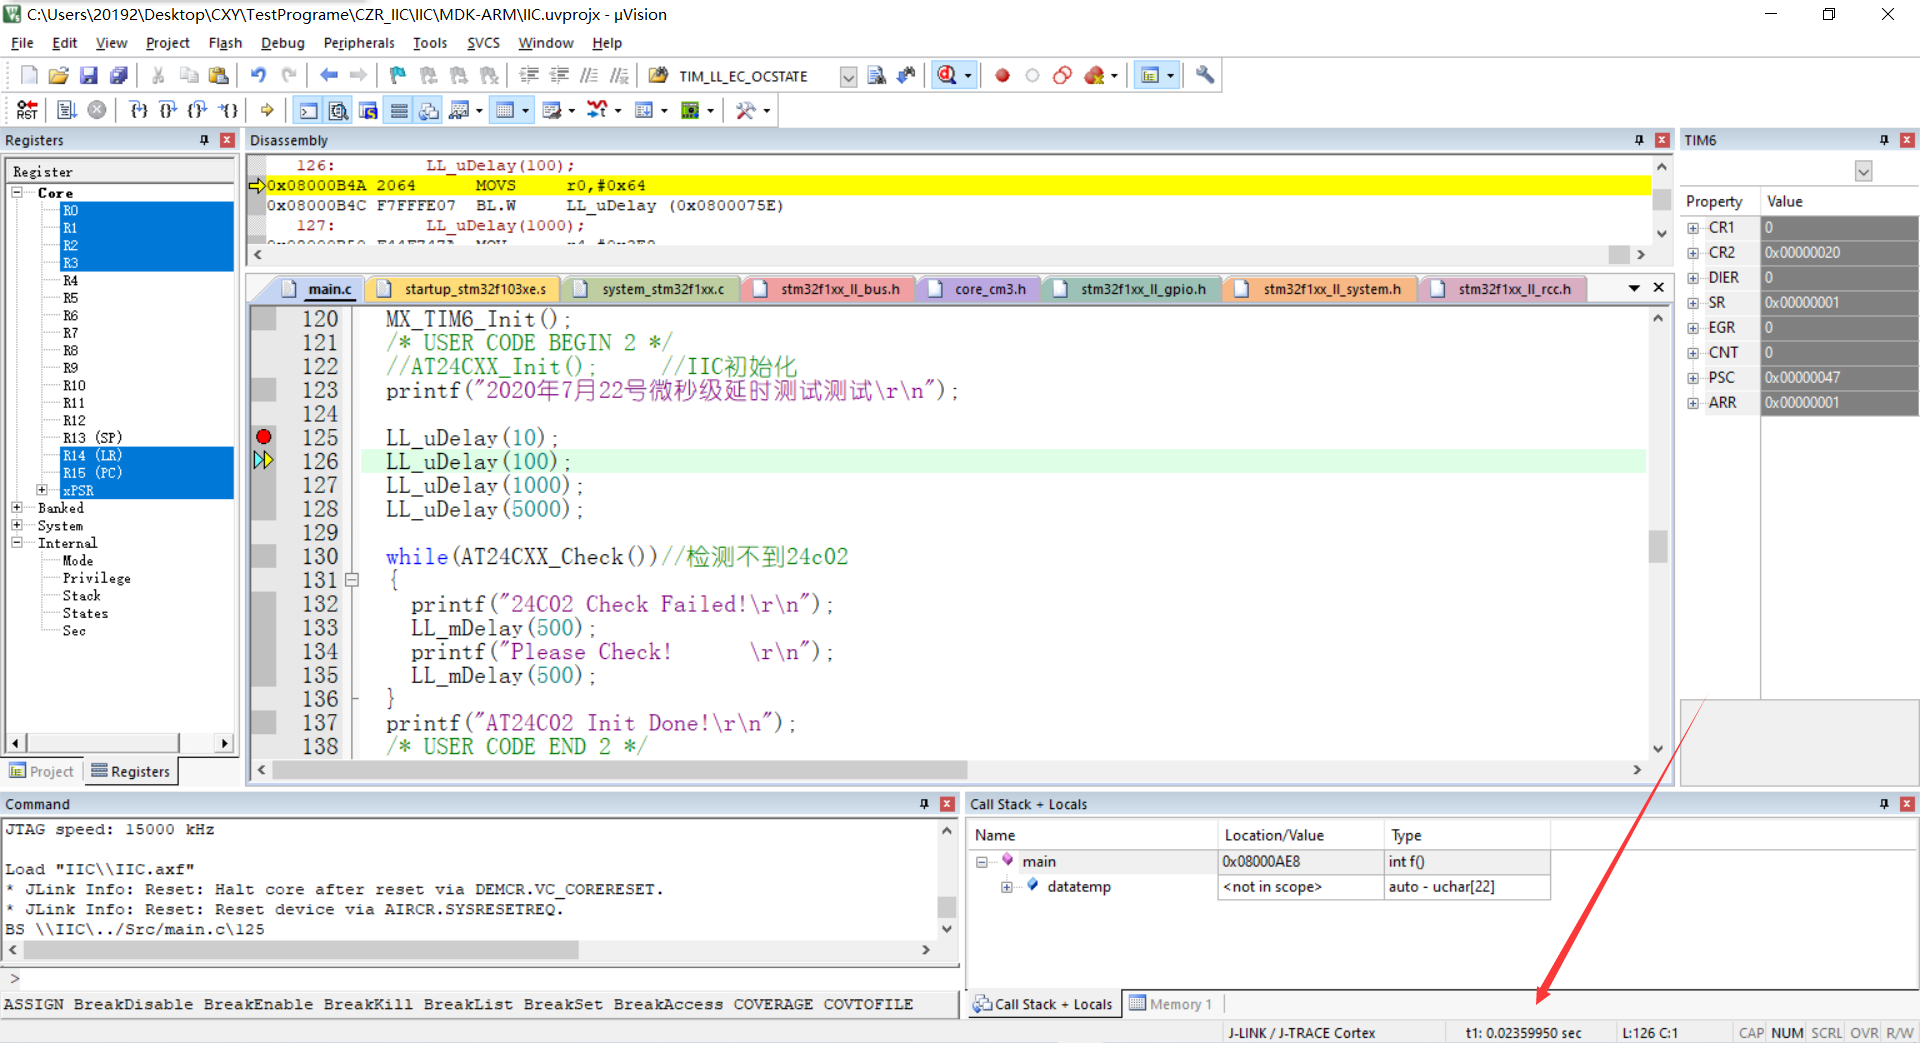Toggle Start/Stop Debug Session button

click(947, 75)
